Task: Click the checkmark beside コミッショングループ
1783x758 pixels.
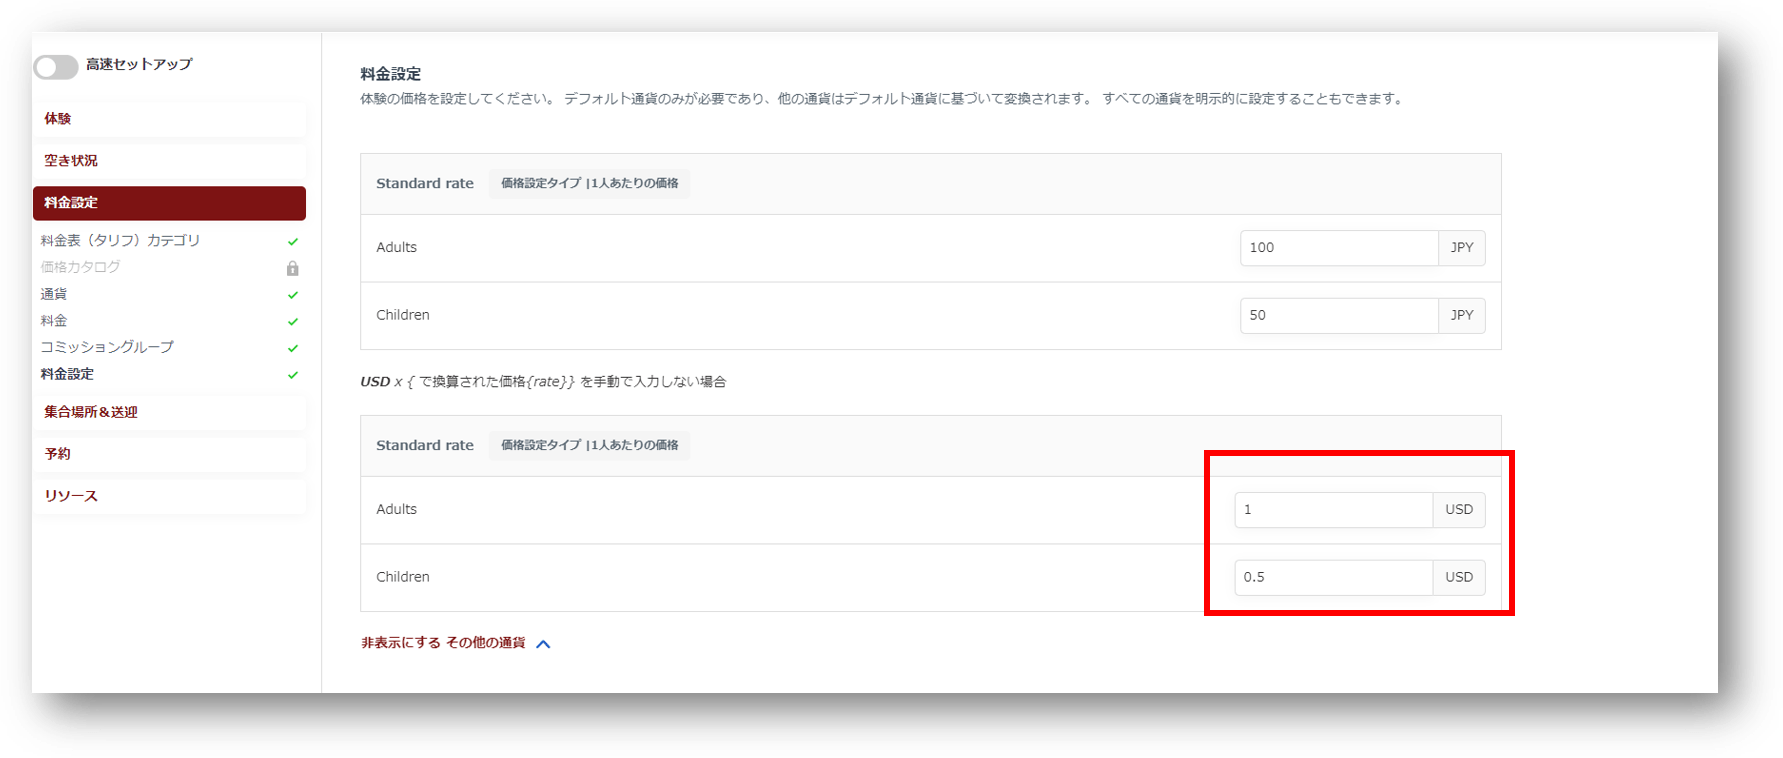Action: pos(293,348)
